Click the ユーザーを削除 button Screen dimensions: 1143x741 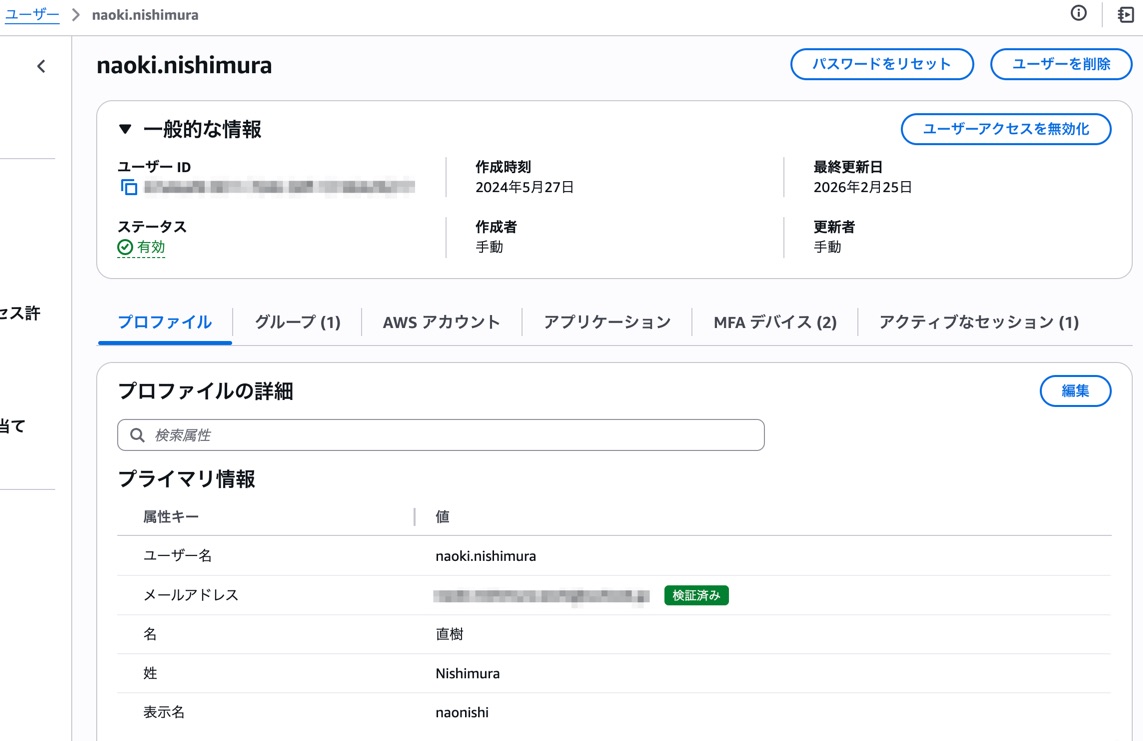click(x=1060, y=64)
